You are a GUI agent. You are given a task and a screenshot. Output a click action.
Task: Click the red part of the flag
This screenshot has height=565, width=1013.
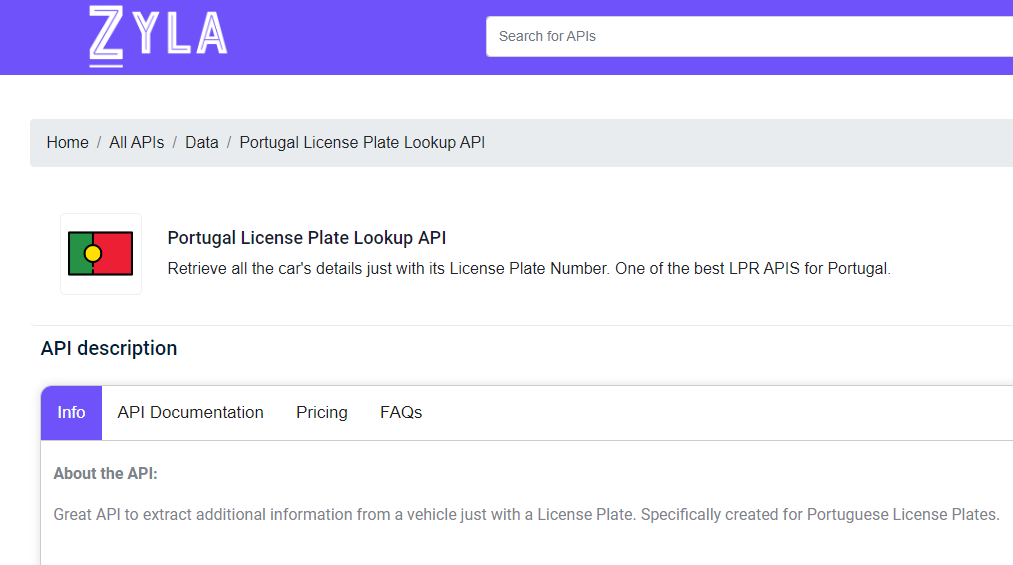point(116,254)
